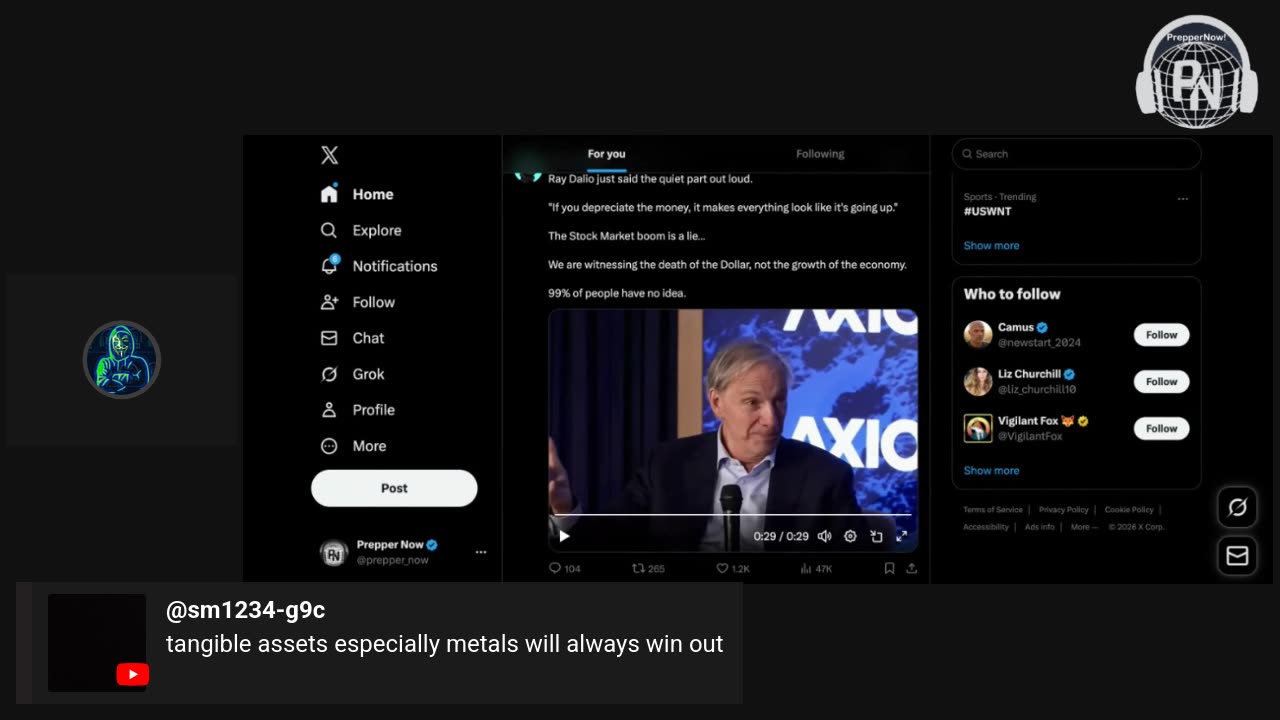The image size is (1280, 720).
Task: Open Profile in the sidebar
Action: pyautogui.click(x=357, y=410)
